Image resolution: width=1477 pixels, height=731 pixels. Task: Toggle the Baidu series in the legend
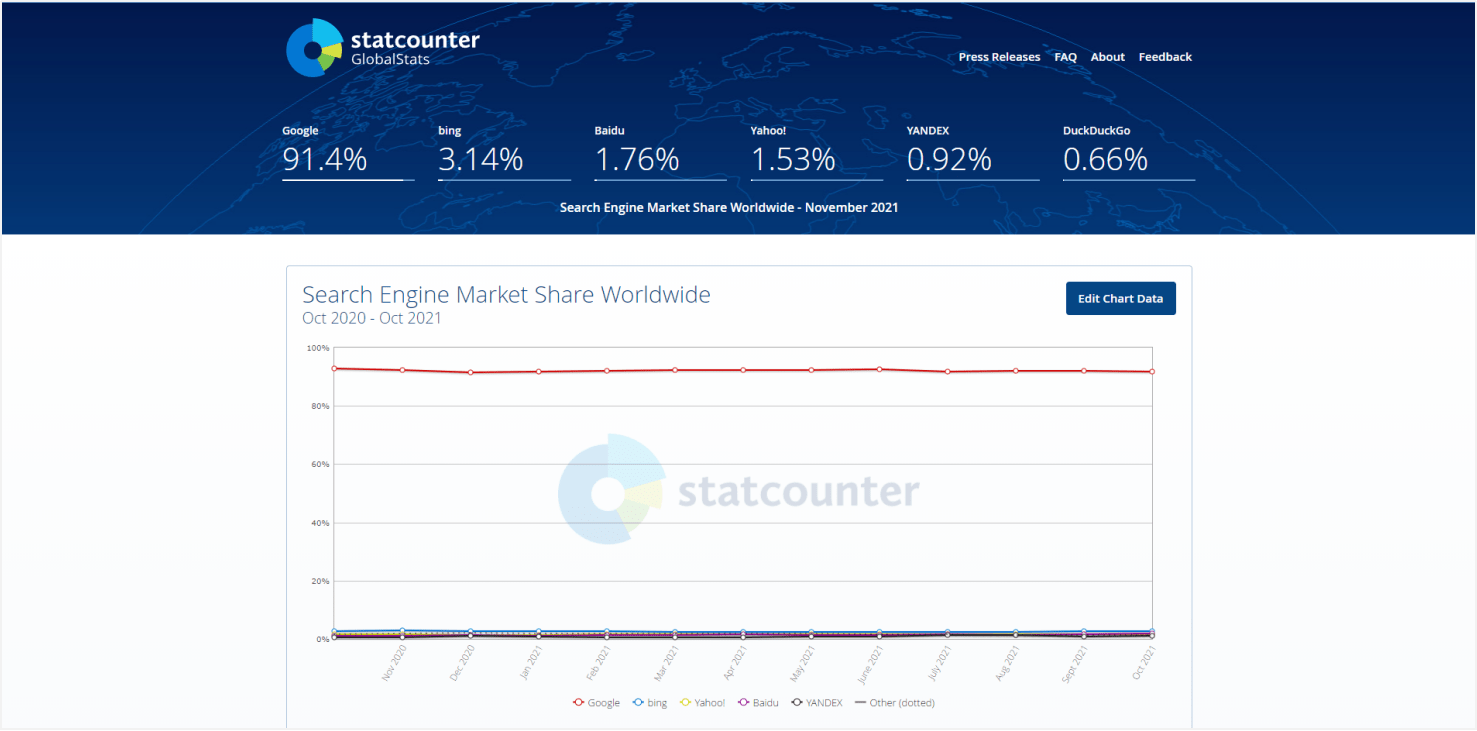point(758,703)
